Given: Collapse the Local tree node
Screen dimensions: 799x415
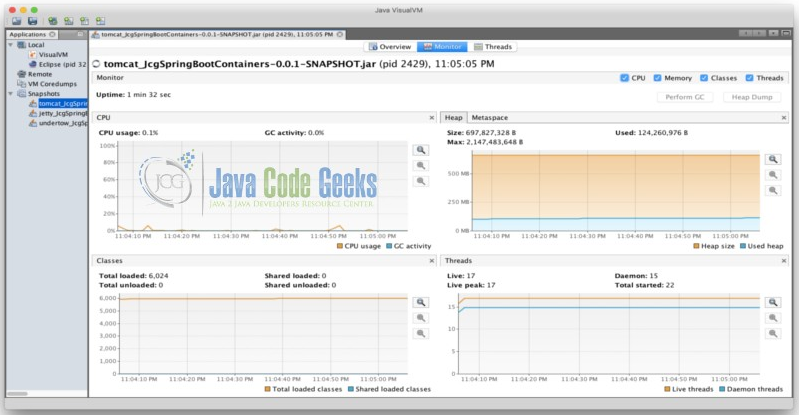Looking at the screenshot, I should pyautogui.click(x=11, y=45).
